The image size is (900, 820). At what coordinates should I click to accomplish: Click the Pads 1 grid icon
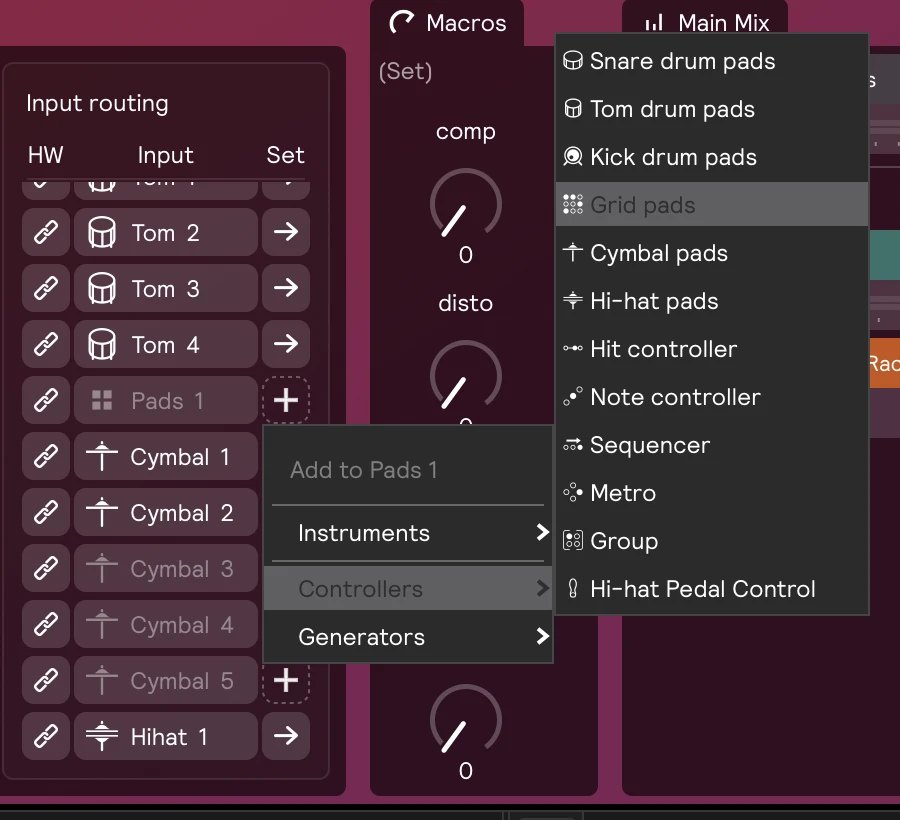click(x=102, y=401)
